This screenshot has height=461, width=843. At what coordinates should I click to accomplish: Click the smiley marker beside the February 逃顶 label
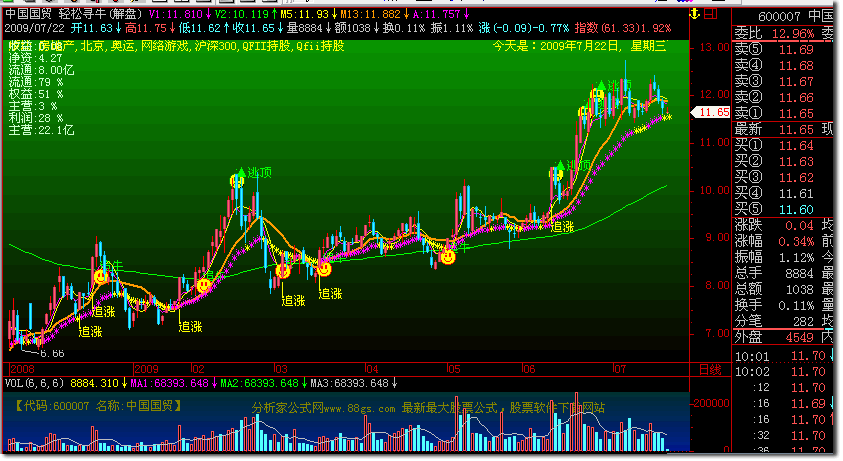[237, 180]
